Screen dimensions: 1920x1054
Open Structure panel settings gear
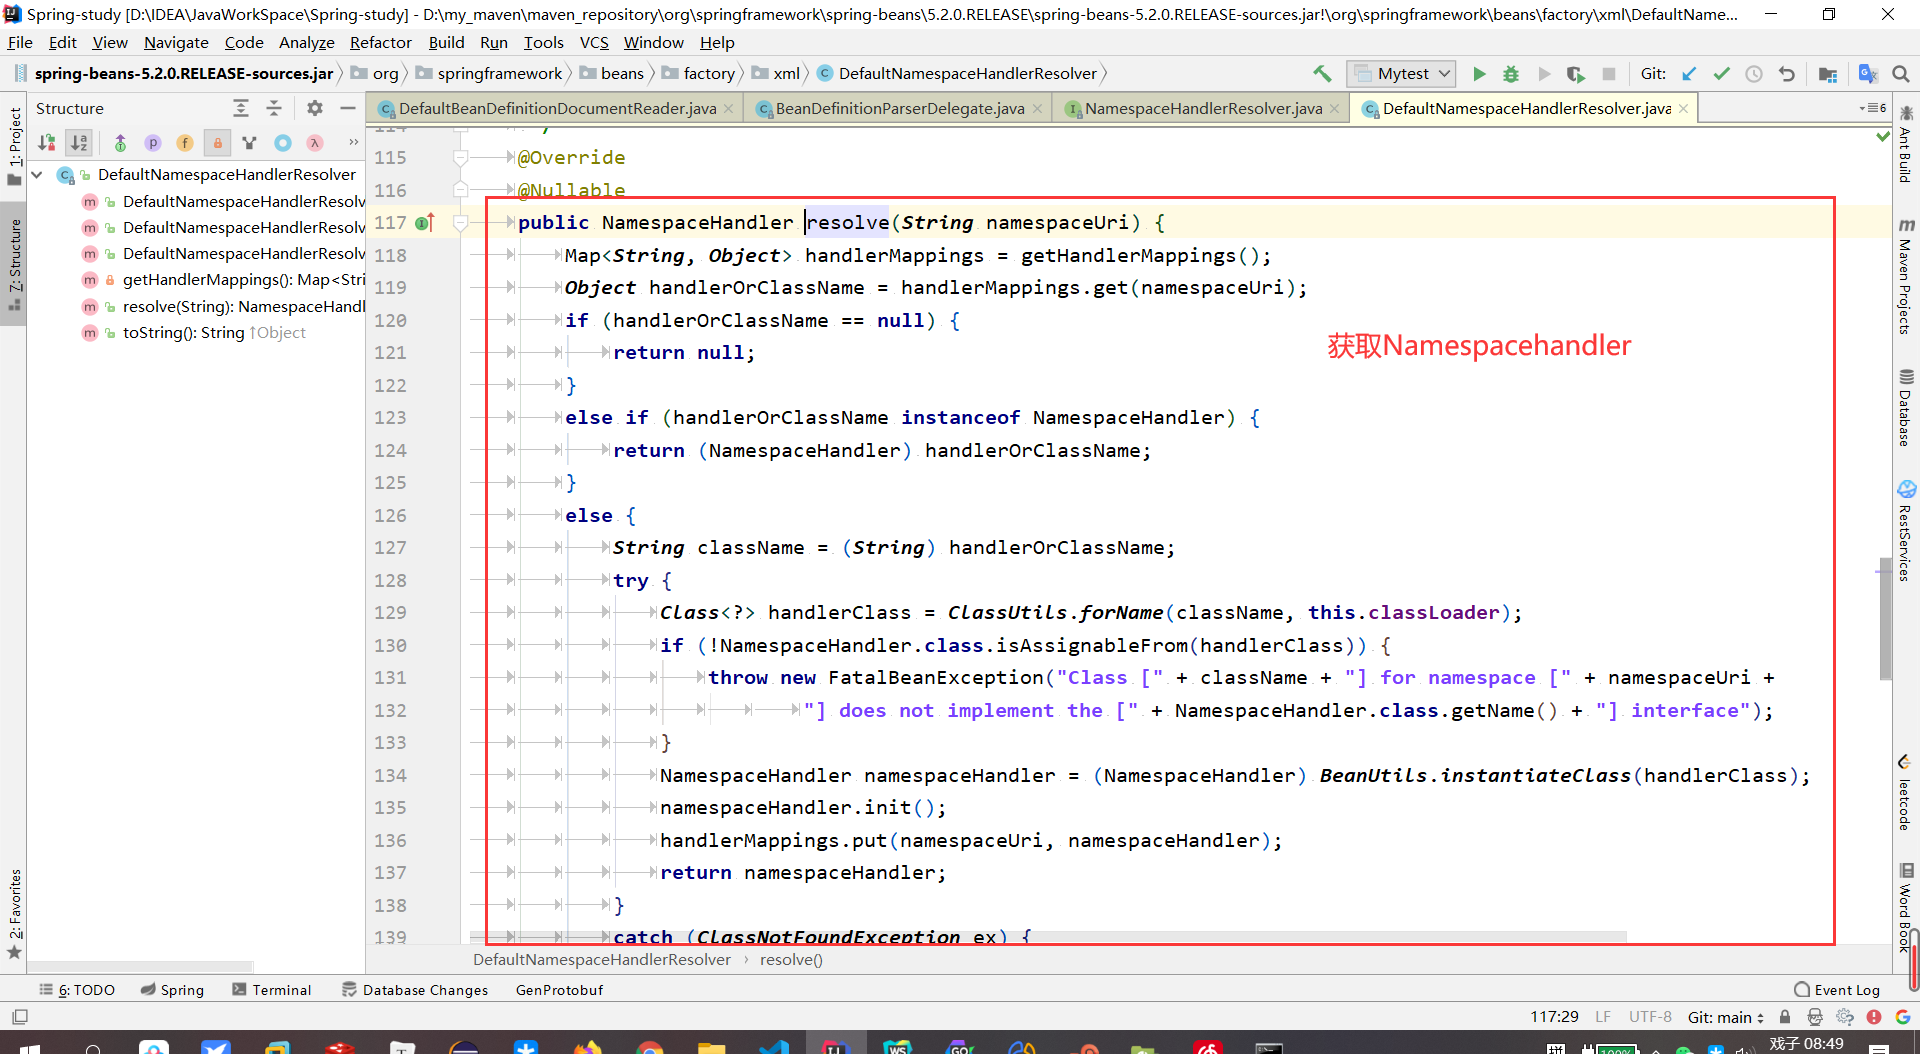pyautogui.click(x=314, y=108)
